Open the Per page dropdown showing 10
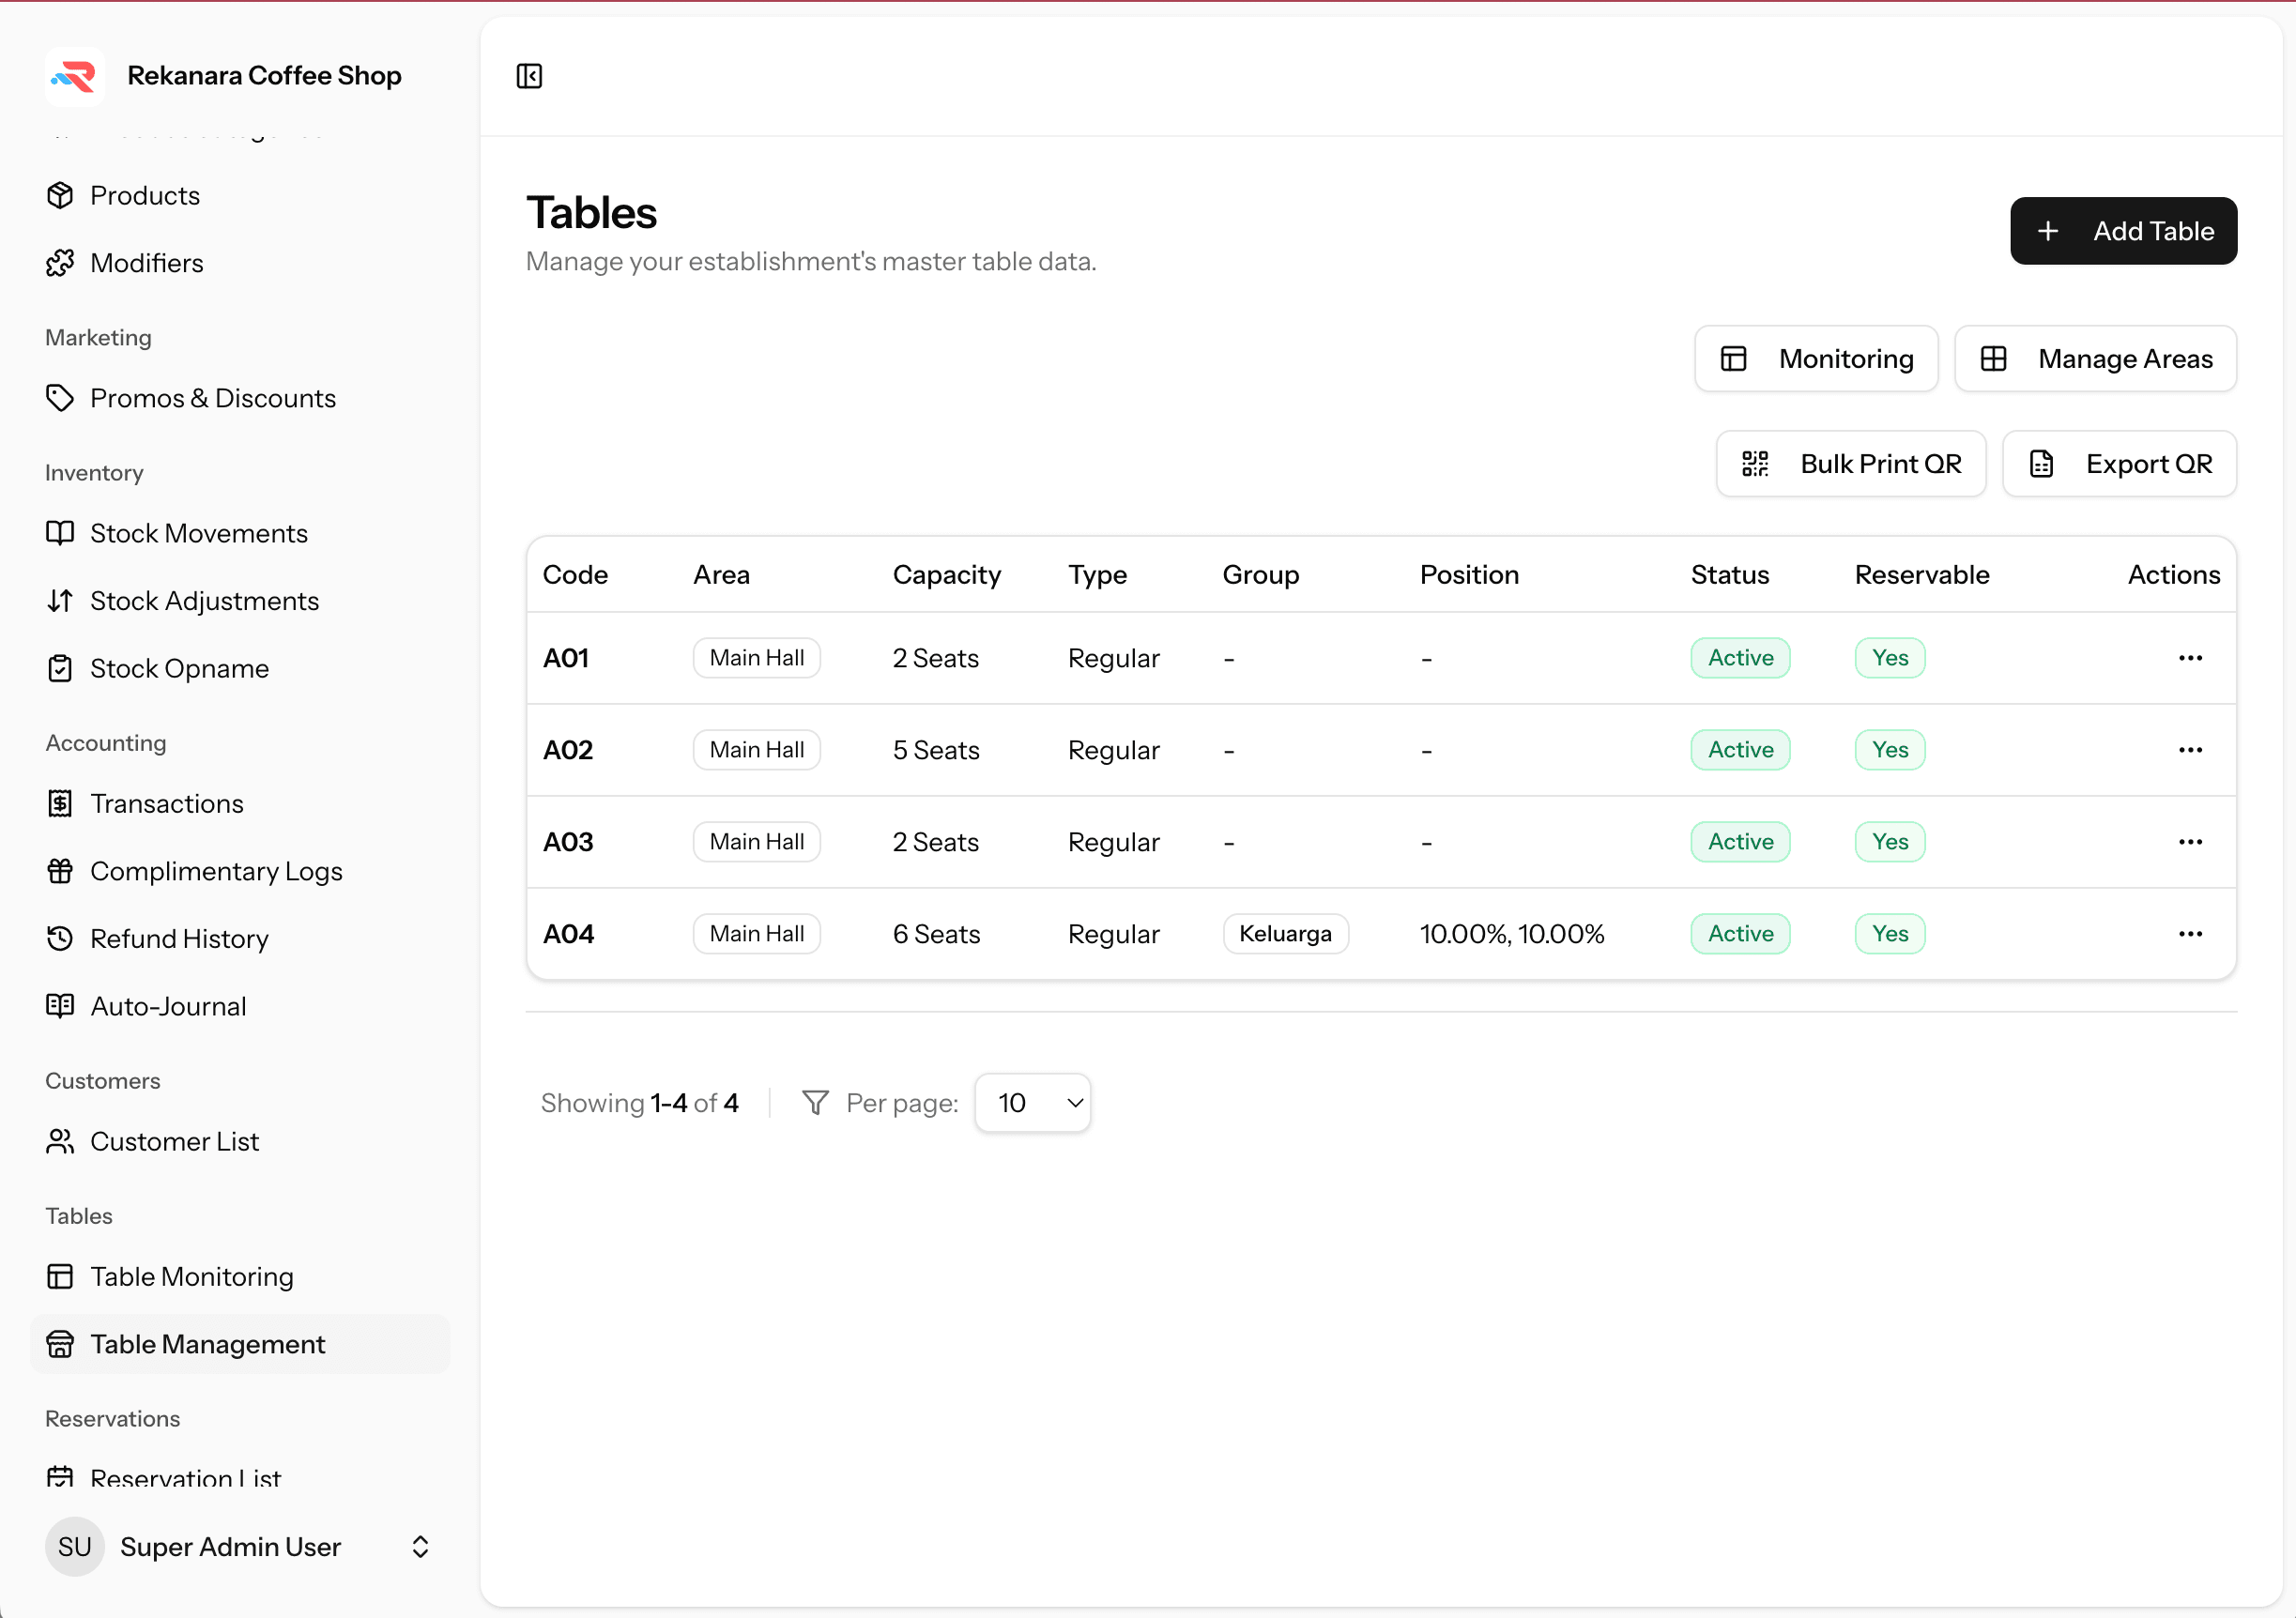Image resolution: width=2296 pixels, height=1618 pixels. pyautogui.click(x=1032, y=1103)
